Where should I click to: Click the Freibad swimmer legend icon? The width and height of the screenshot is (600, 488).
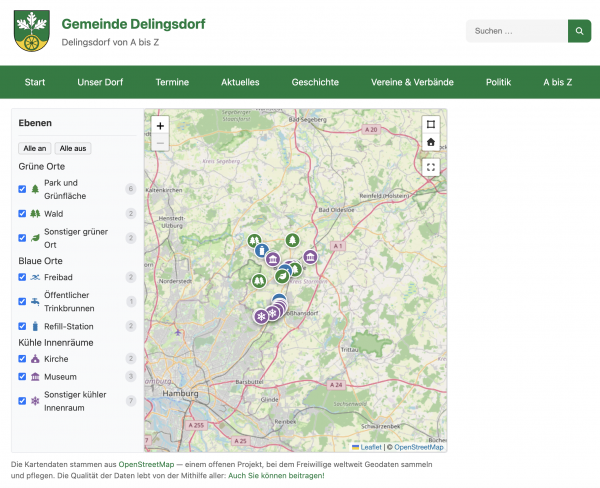coord(35,277)
